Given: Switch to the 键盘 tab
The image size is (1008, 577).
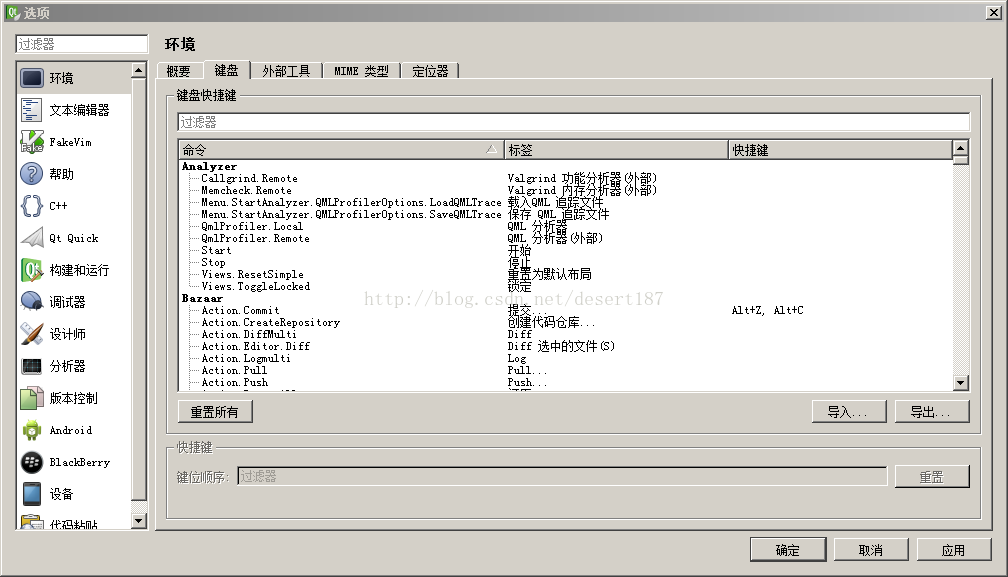Looking at the screenshot, I should tap(226, 70).
